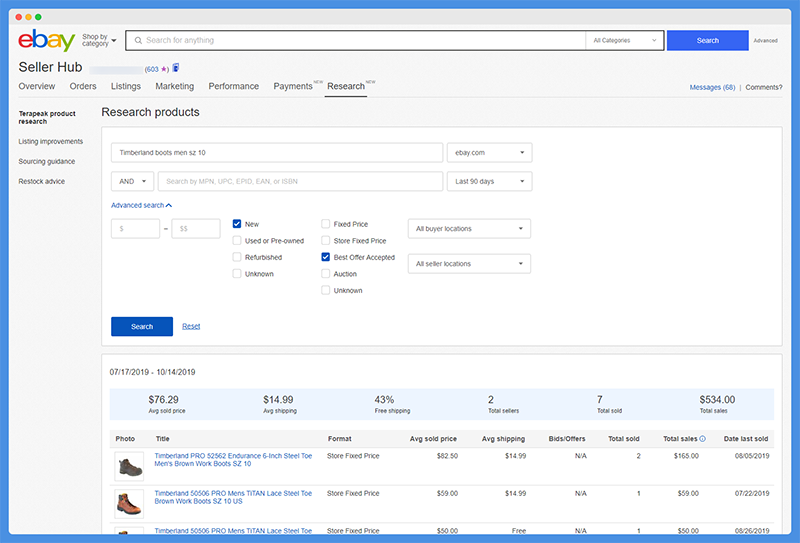Open the Timberland PRO 52562 boot thumbnail
Screen dimensions: 800x543
[x=129, y=466]
